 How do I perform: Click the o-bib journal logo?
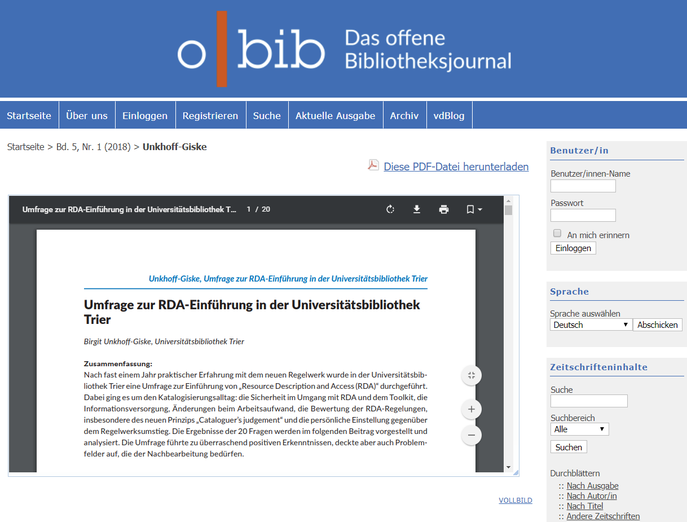click(x=344, y=49)
